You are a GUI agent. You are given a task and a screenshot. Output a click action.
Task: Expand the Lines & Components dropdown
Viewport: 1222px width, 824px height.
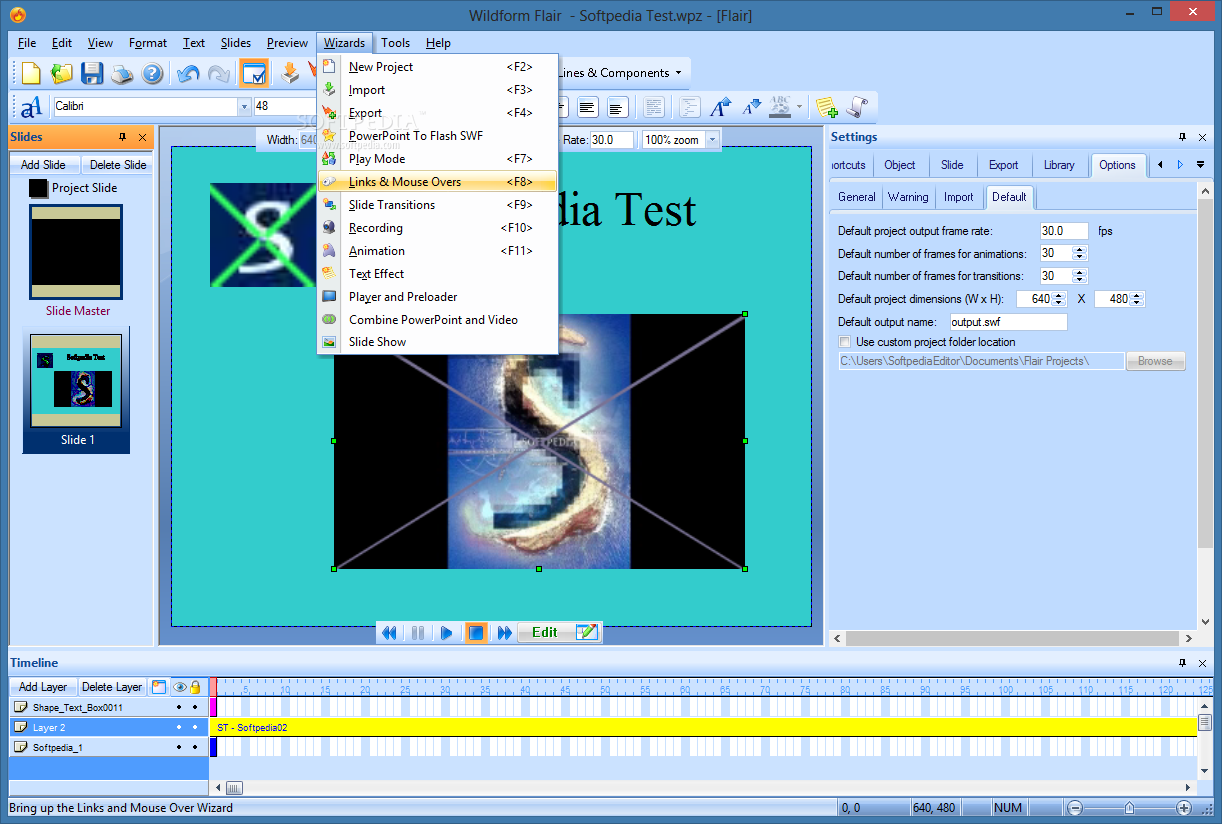click(x=678, y=73)
